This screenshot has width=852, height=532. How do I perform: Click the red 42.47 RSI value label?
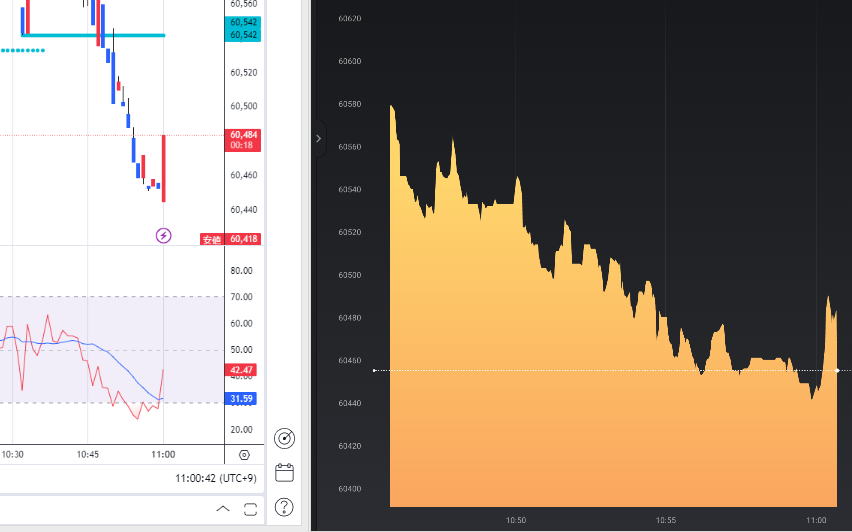243,370
